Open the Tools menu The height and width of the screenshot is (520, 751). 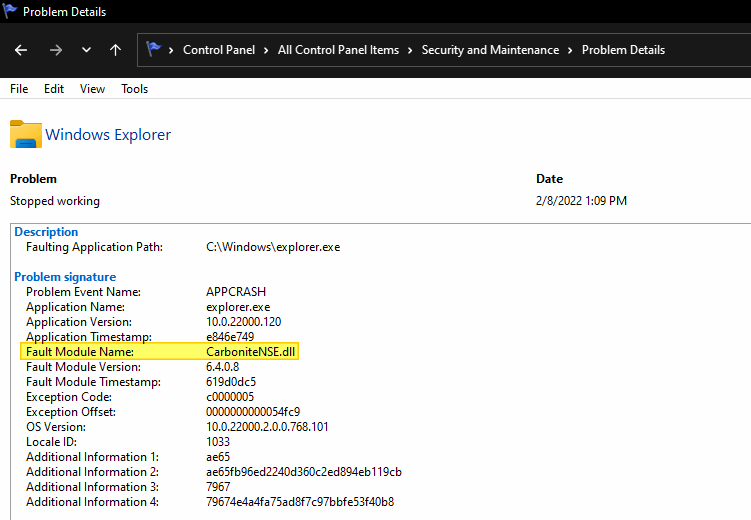(x=134, y=89)
